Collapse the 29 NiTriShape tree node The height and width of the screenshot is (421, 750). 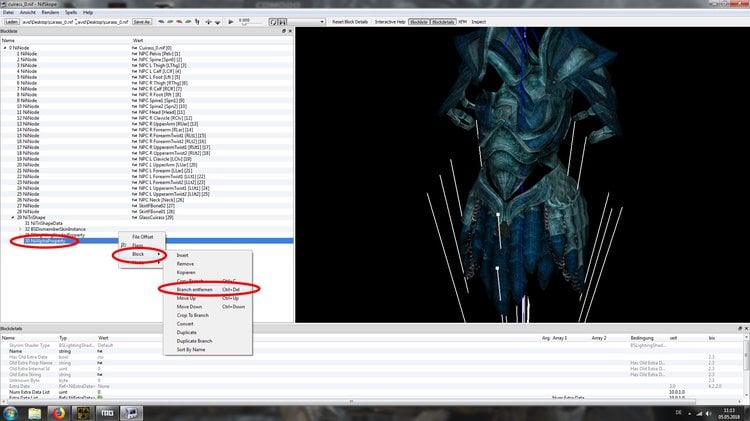[x=13, y=217]
